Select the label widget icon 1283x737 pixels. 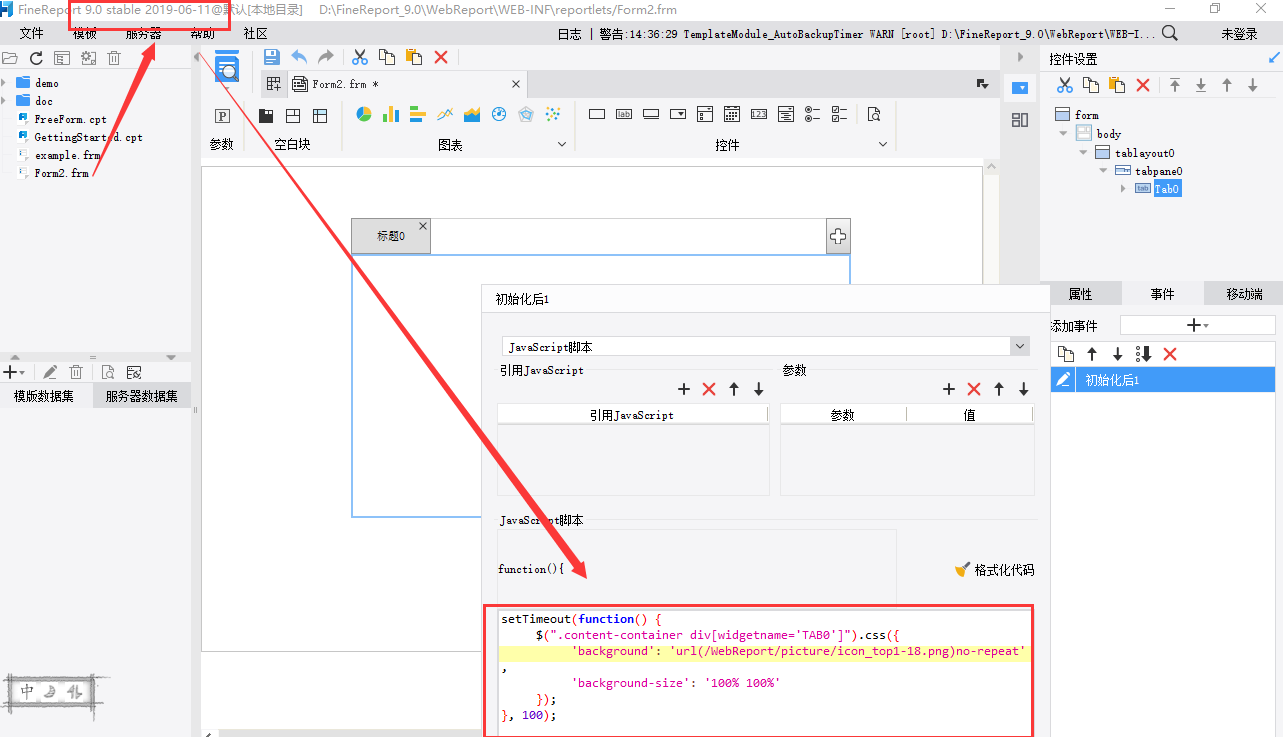[x=624, y=114]
